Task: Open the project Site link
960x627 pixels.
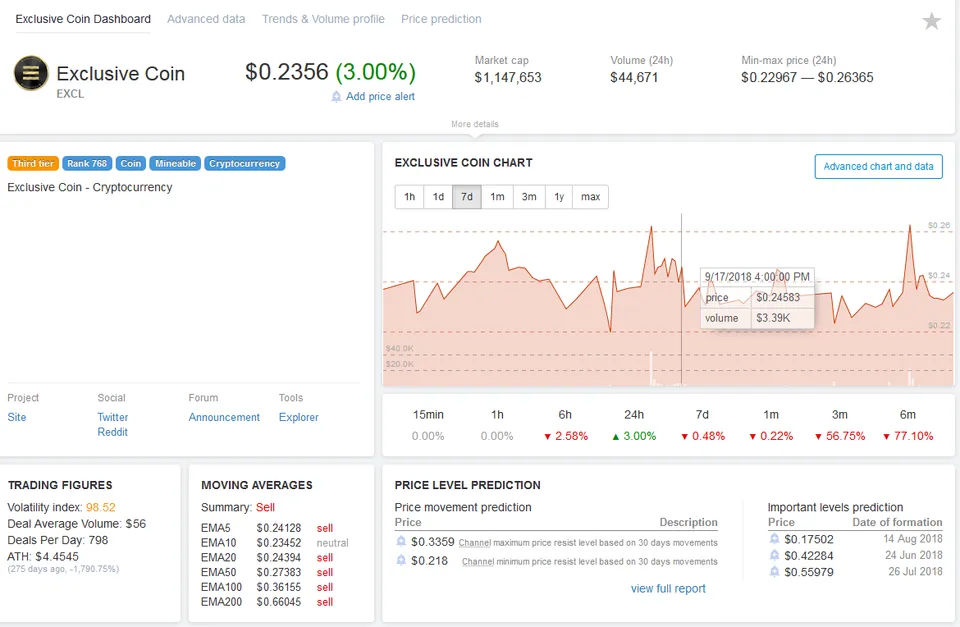Action: pyautogui.click(x=17, y=417)
